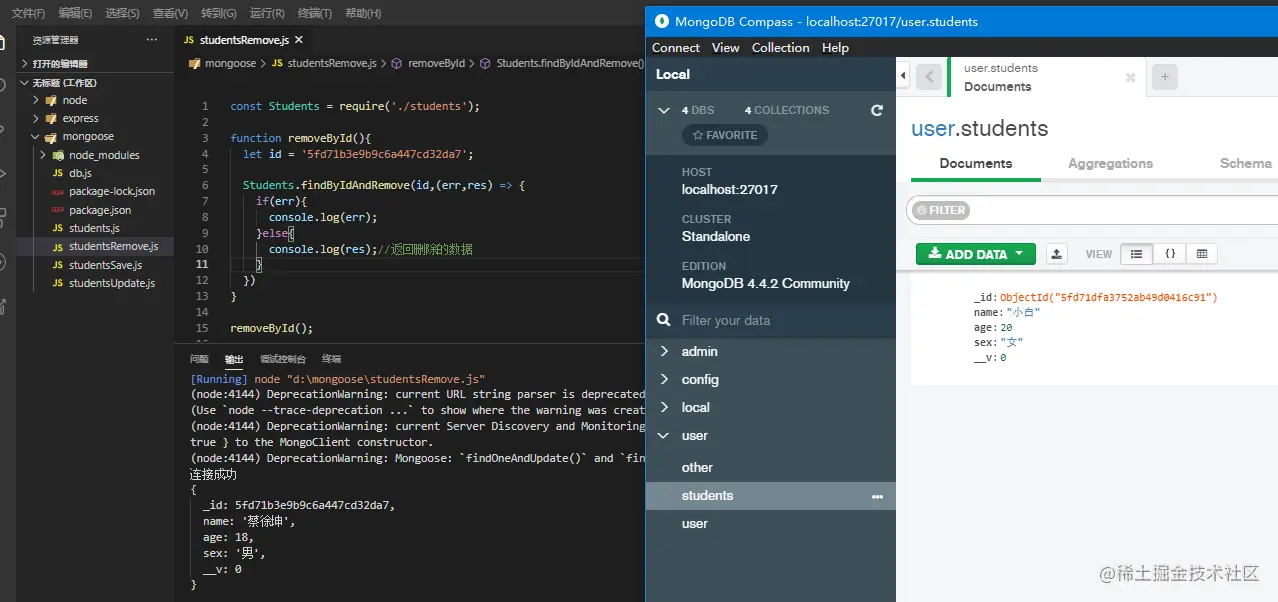Open the 运行(R) menu
The width and height of the screenshot is (1278, 602).
tap(267, 13)
